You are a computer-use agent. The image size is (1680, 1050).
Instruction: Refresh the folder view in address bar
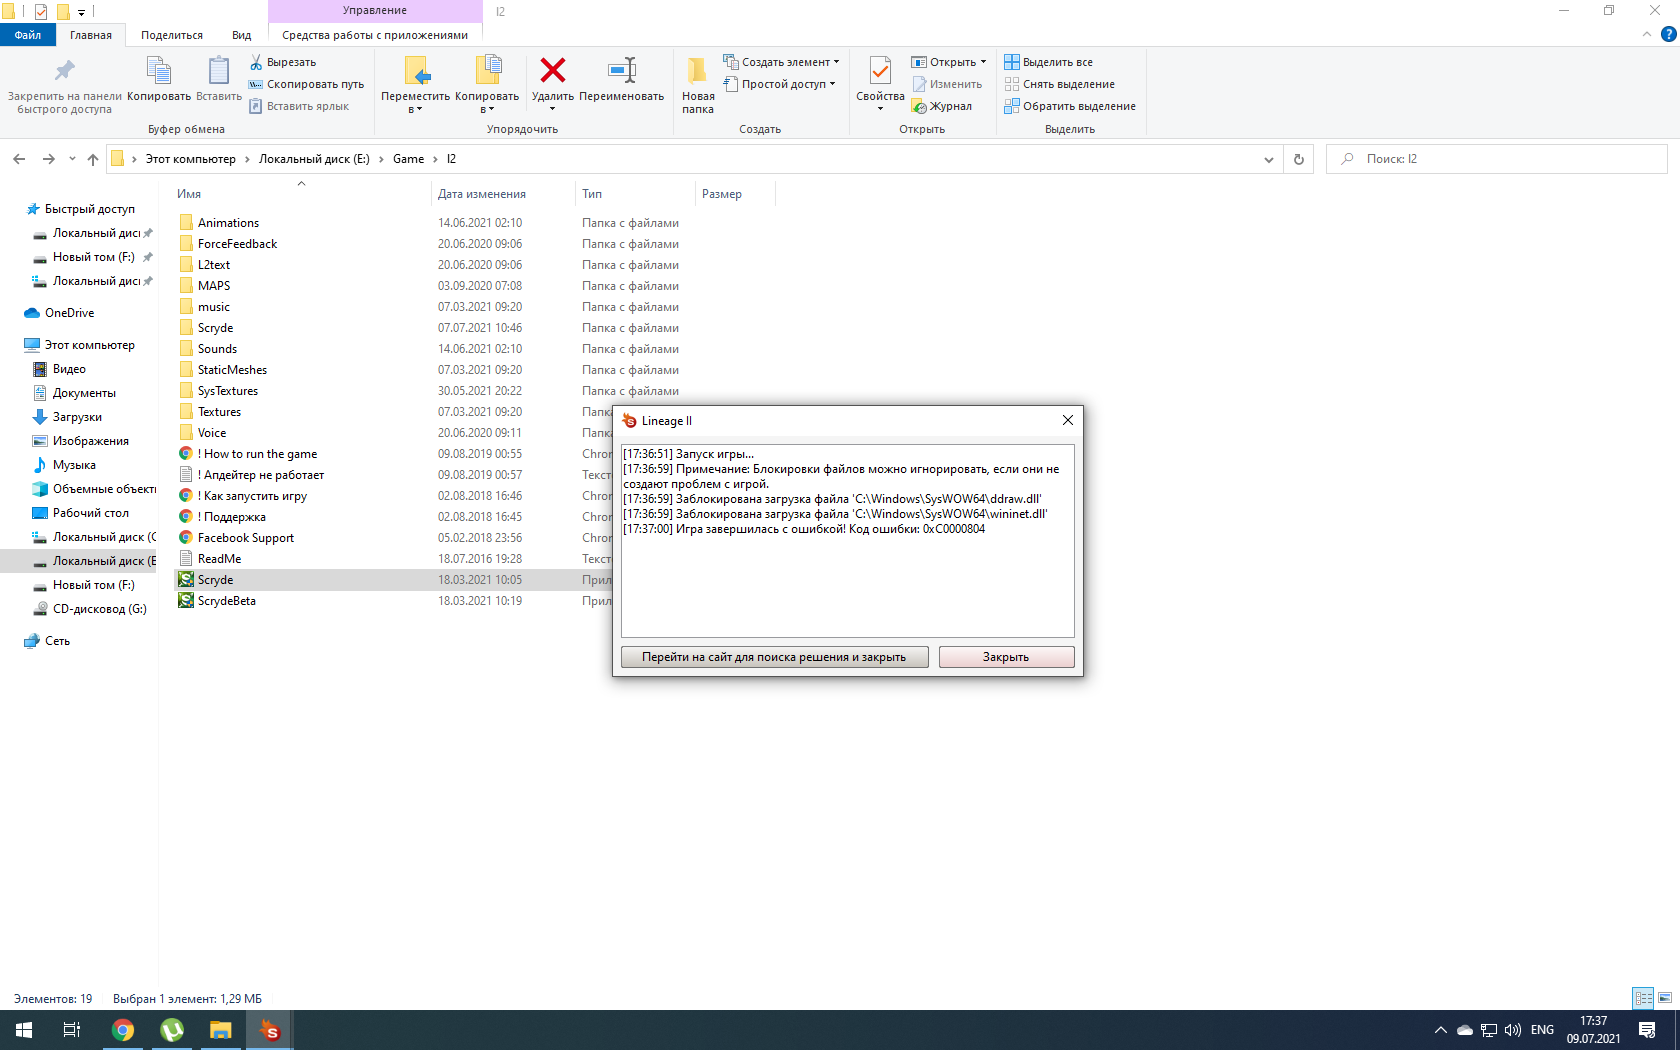coord(1299,159)
